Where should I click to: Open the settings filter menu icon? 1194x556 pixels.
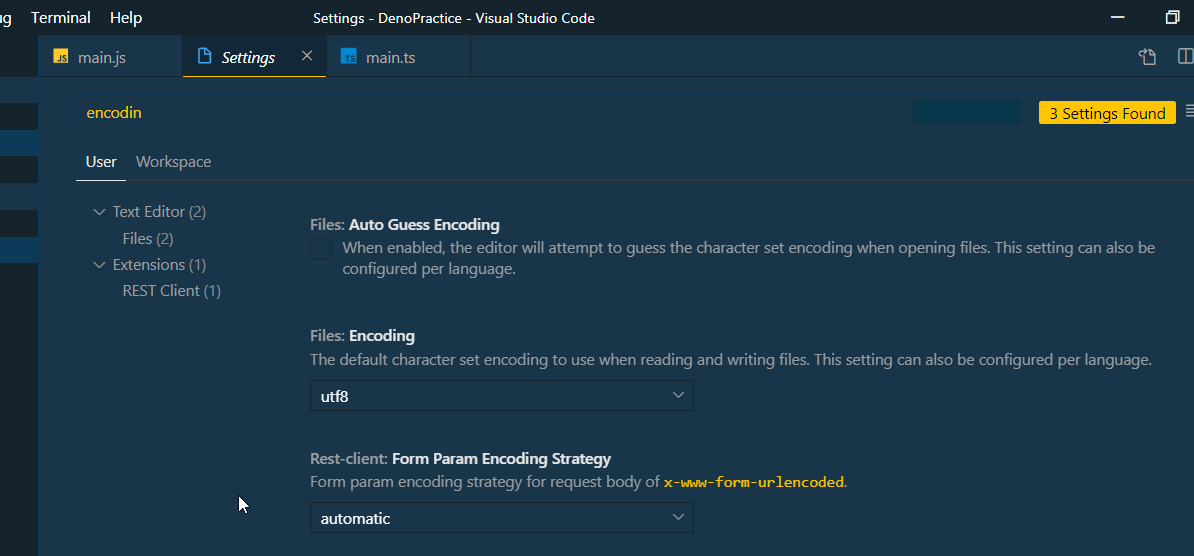click(x=1189, y=112)
